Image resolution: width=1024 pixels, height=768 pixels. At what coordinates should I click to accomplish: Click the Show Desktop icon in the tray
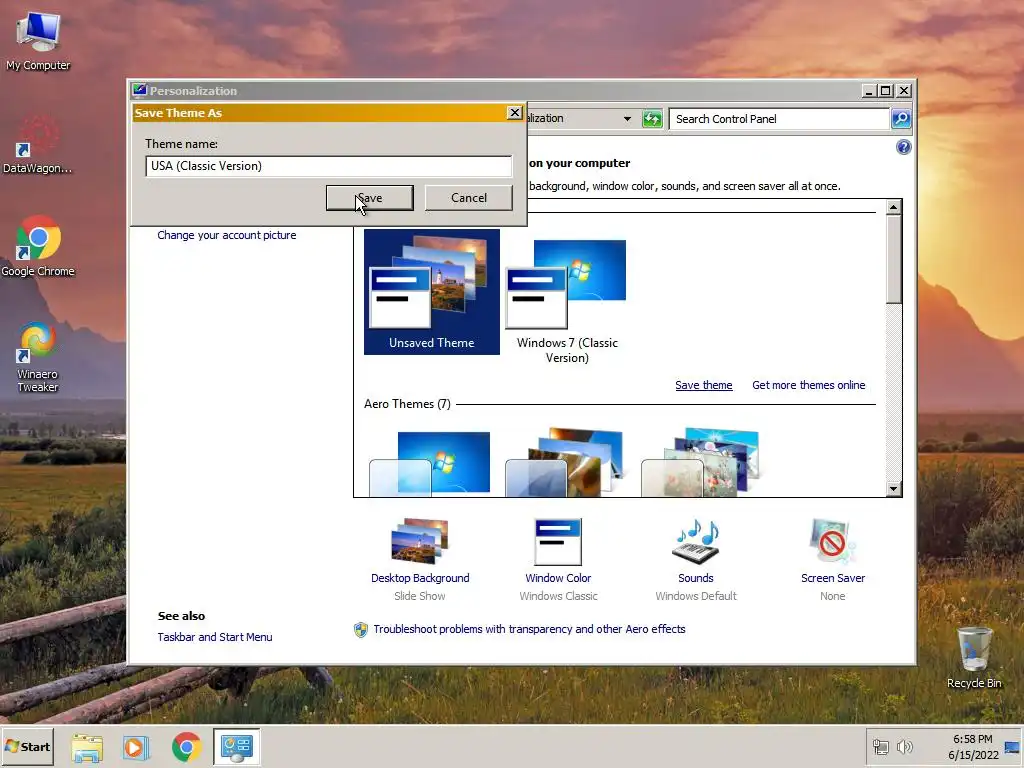pos(1013,747)
